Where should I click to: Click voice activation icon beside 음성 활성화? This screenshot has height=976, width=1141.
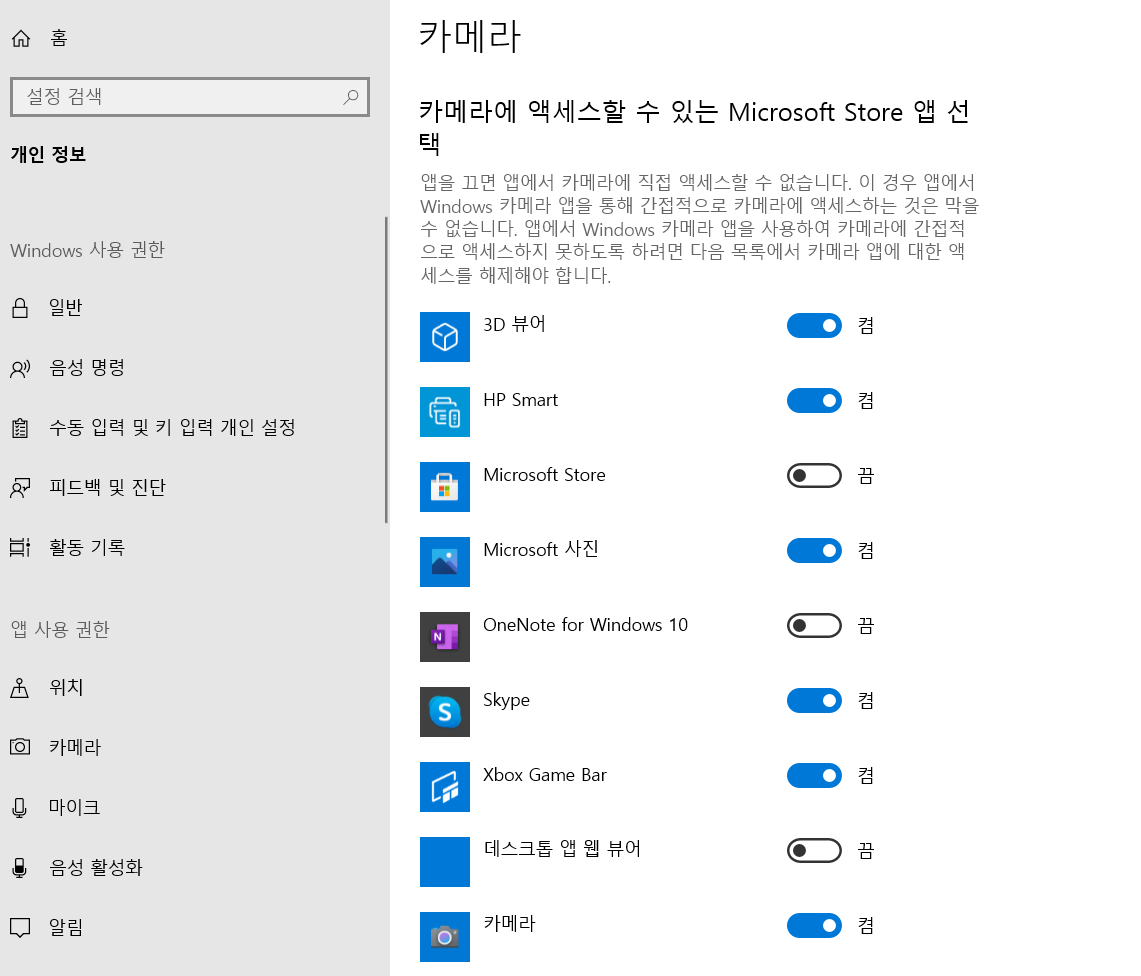tap(20, 868)
